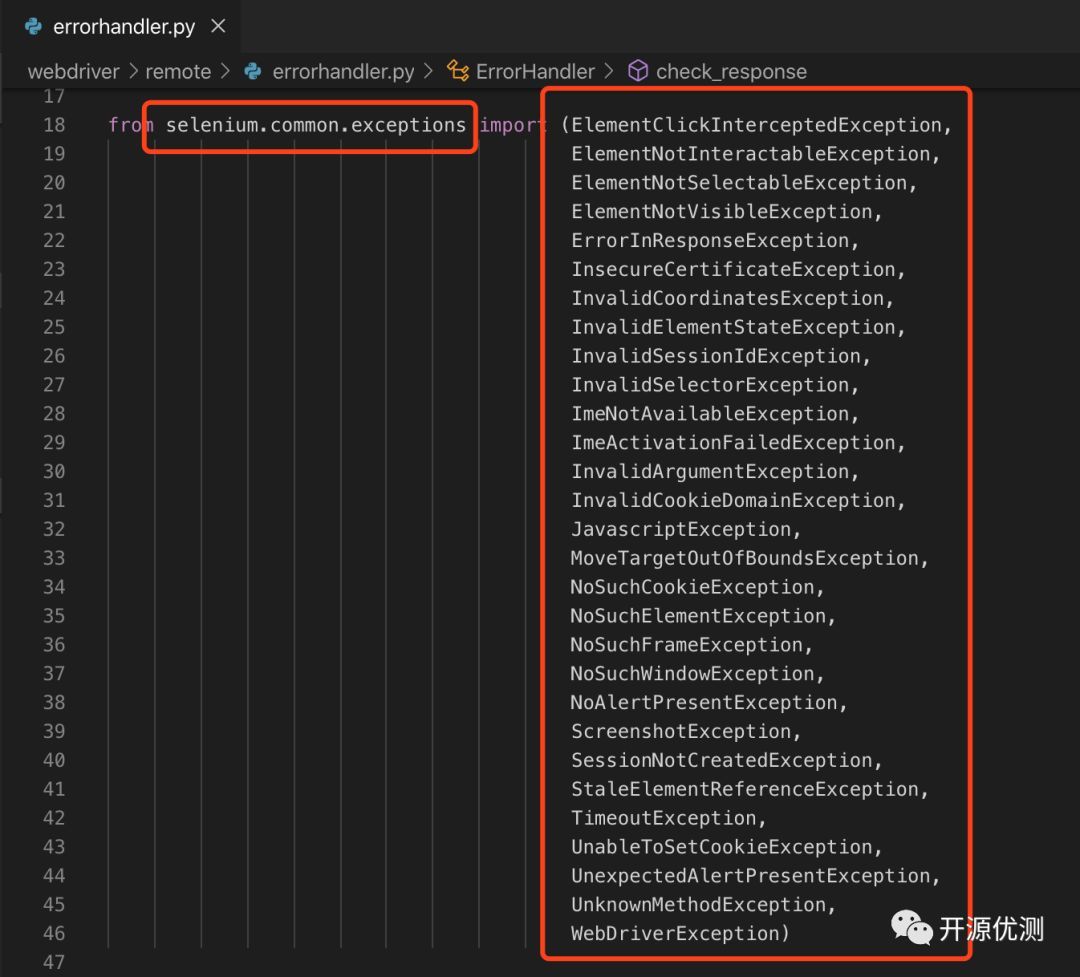Screen dimensions: 1080x977
Task: Click UnexpectedAlertPresentException on line 44
Action: (751, 876)
